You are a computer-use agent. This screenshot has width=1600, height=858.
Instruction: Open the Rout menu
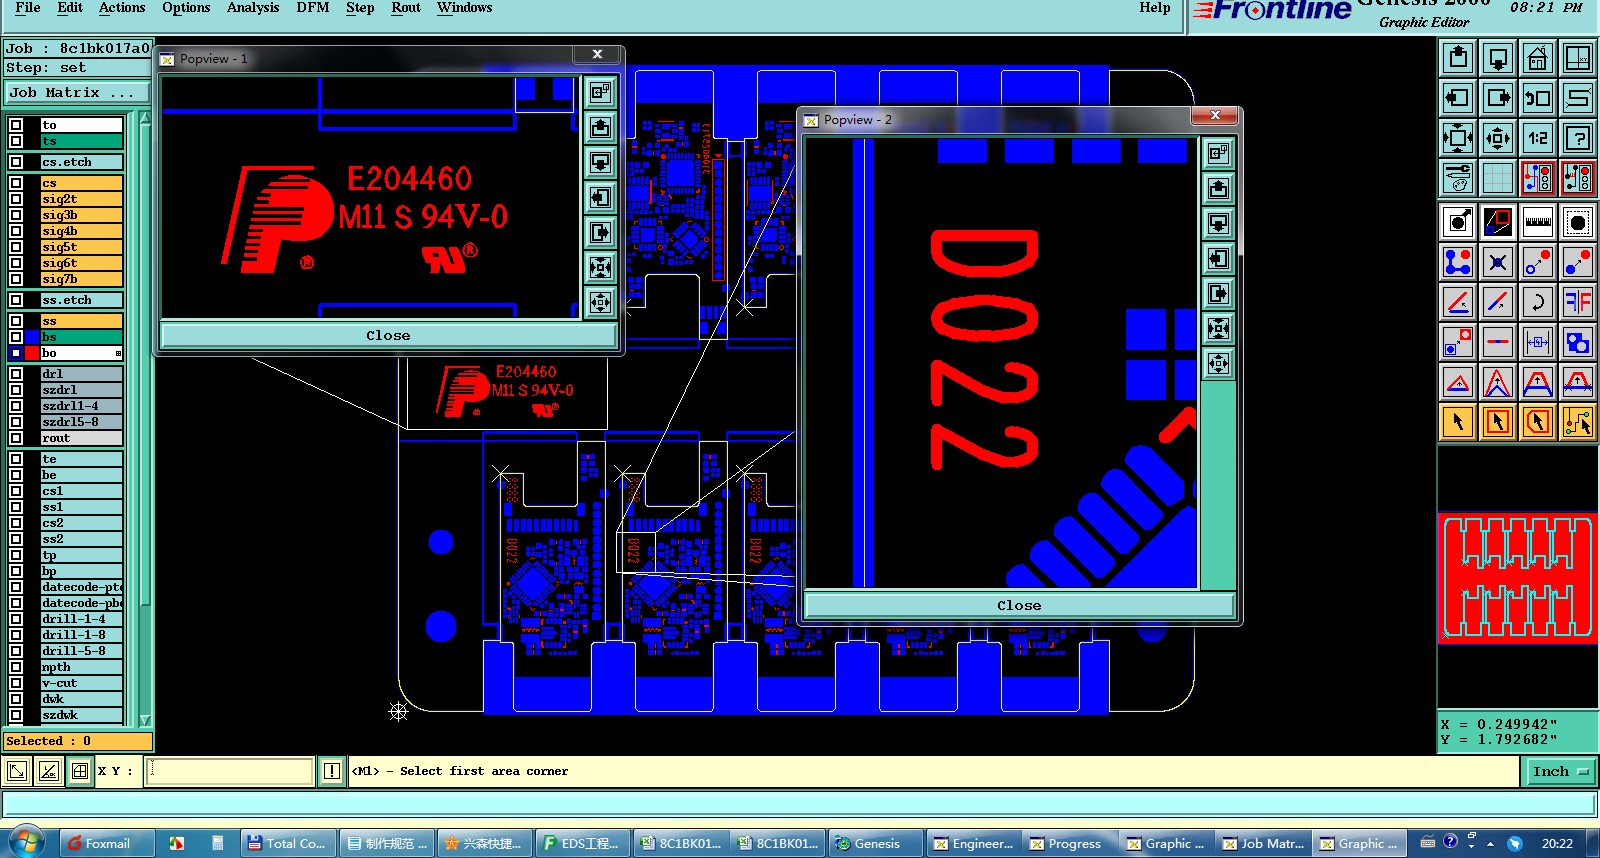point(406,8)
